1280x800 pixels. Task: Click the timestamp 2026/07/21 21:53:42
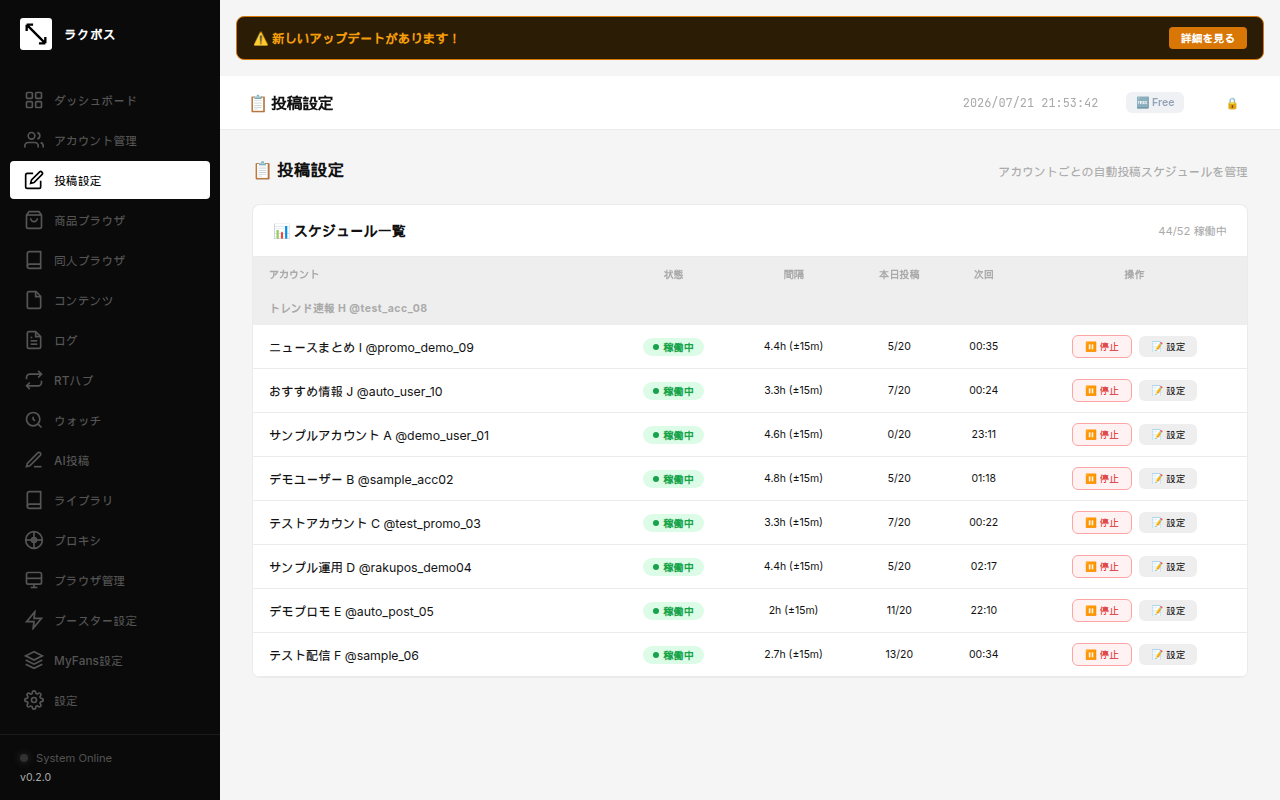[1030, 103]
